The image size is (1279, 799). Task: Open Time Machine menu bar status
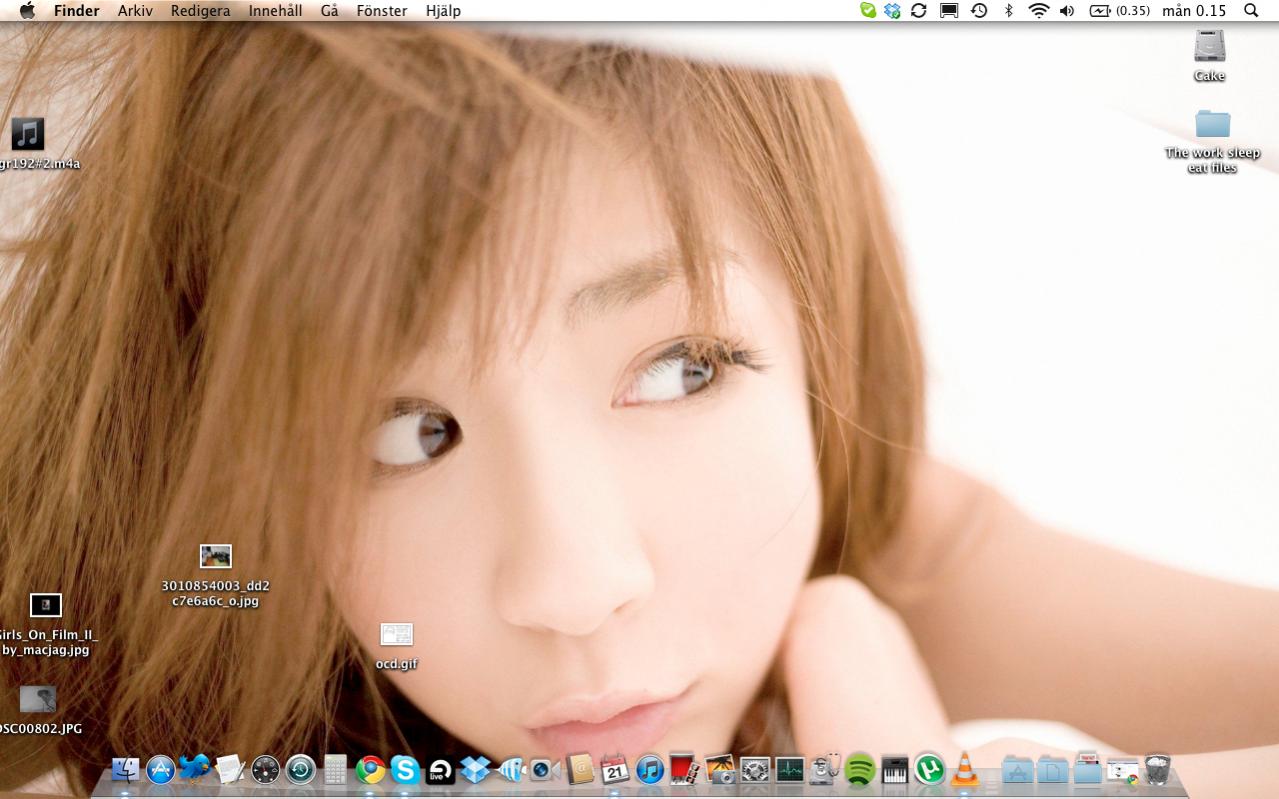[979, 11]
